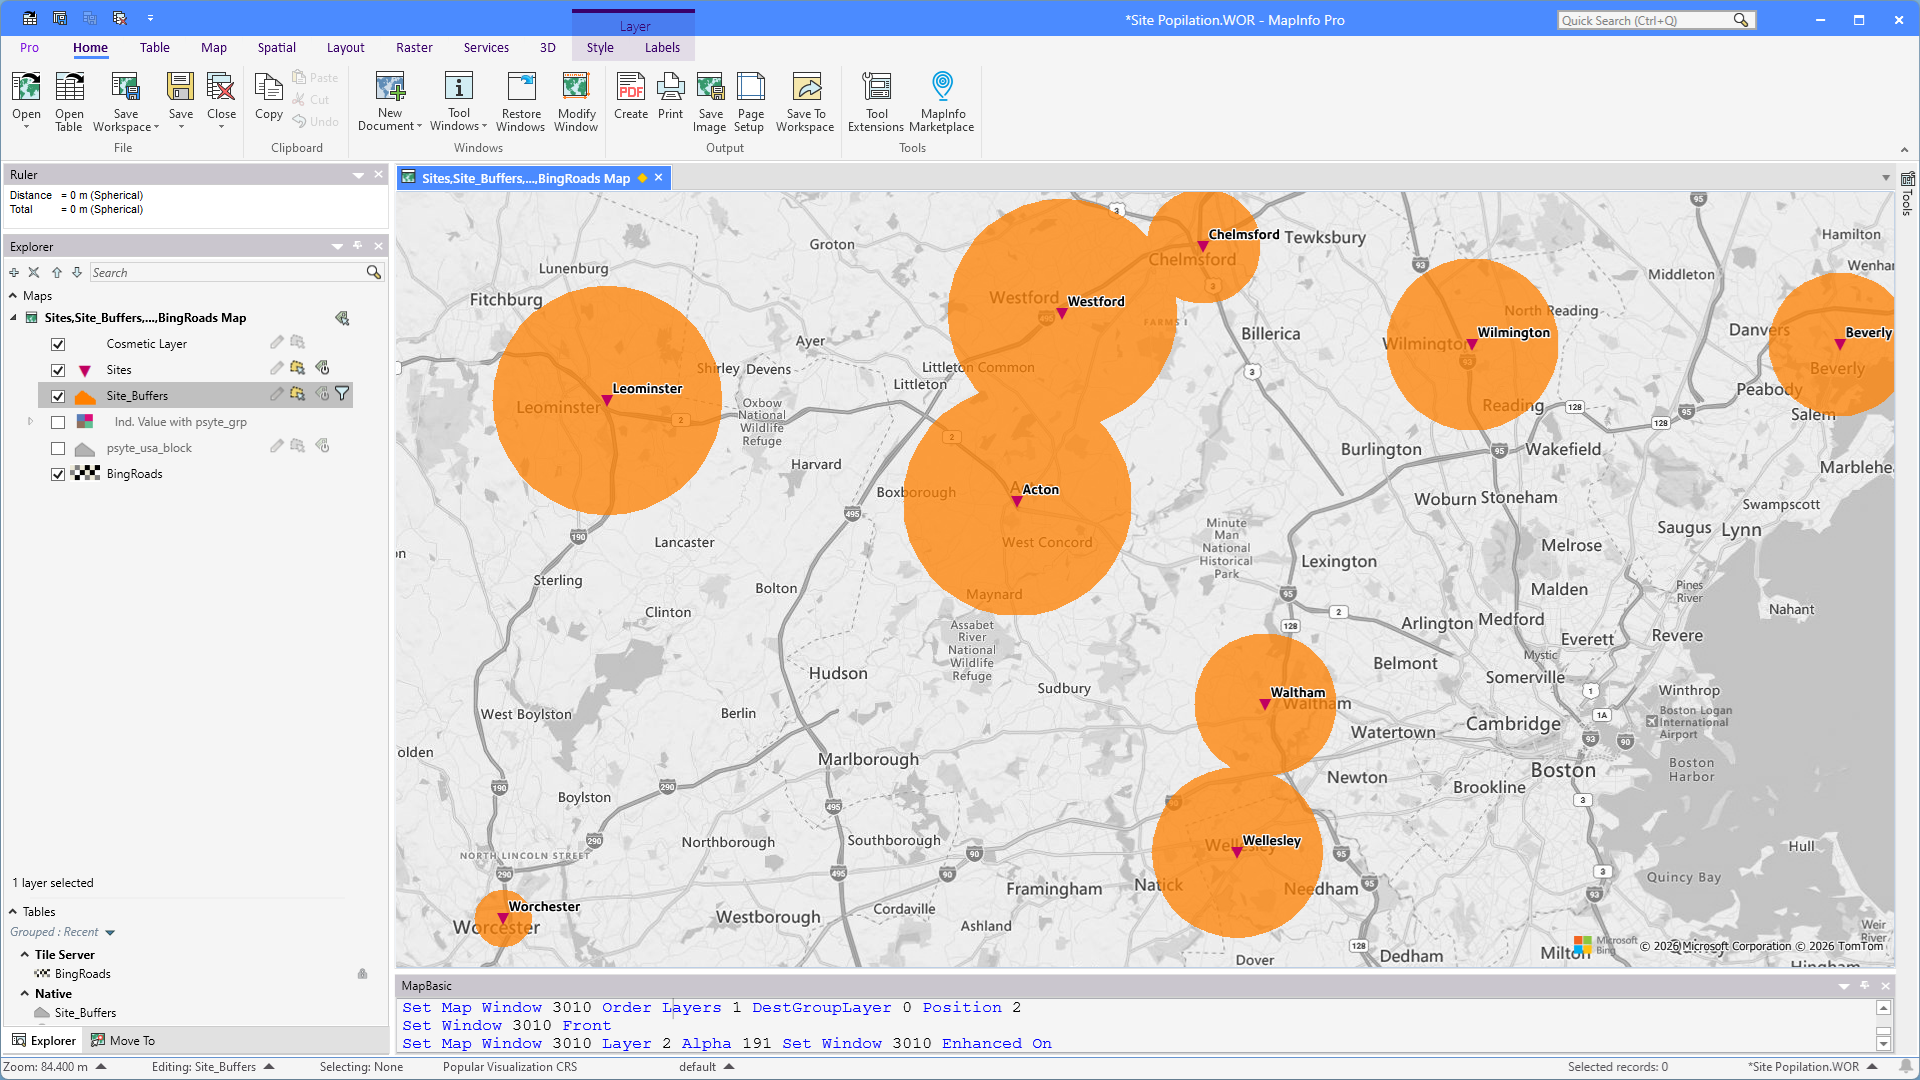Click the Move To button
The height and width of the screenshot is (1080, 1920).
click(x=123, y=1040)
